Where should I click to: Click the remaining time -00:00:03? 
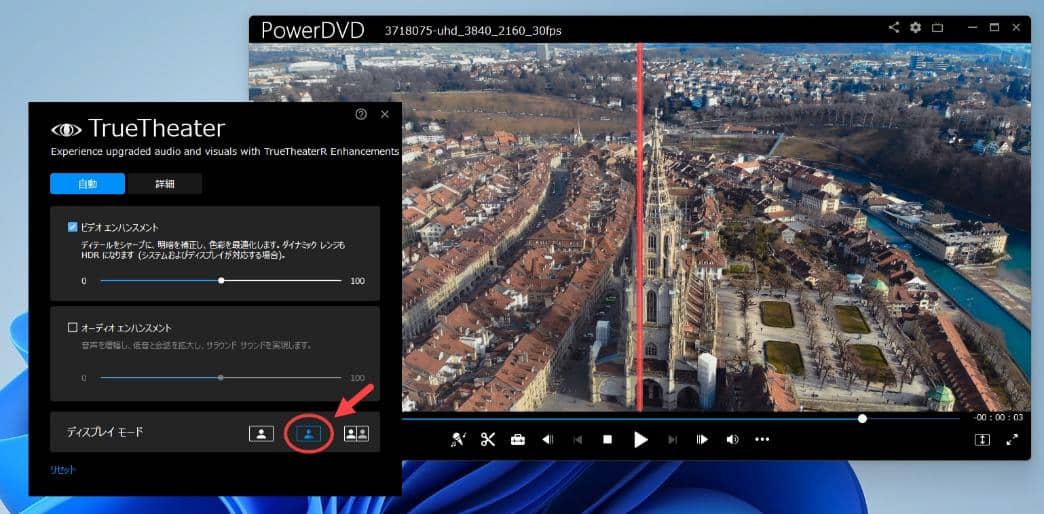point(997,418)
